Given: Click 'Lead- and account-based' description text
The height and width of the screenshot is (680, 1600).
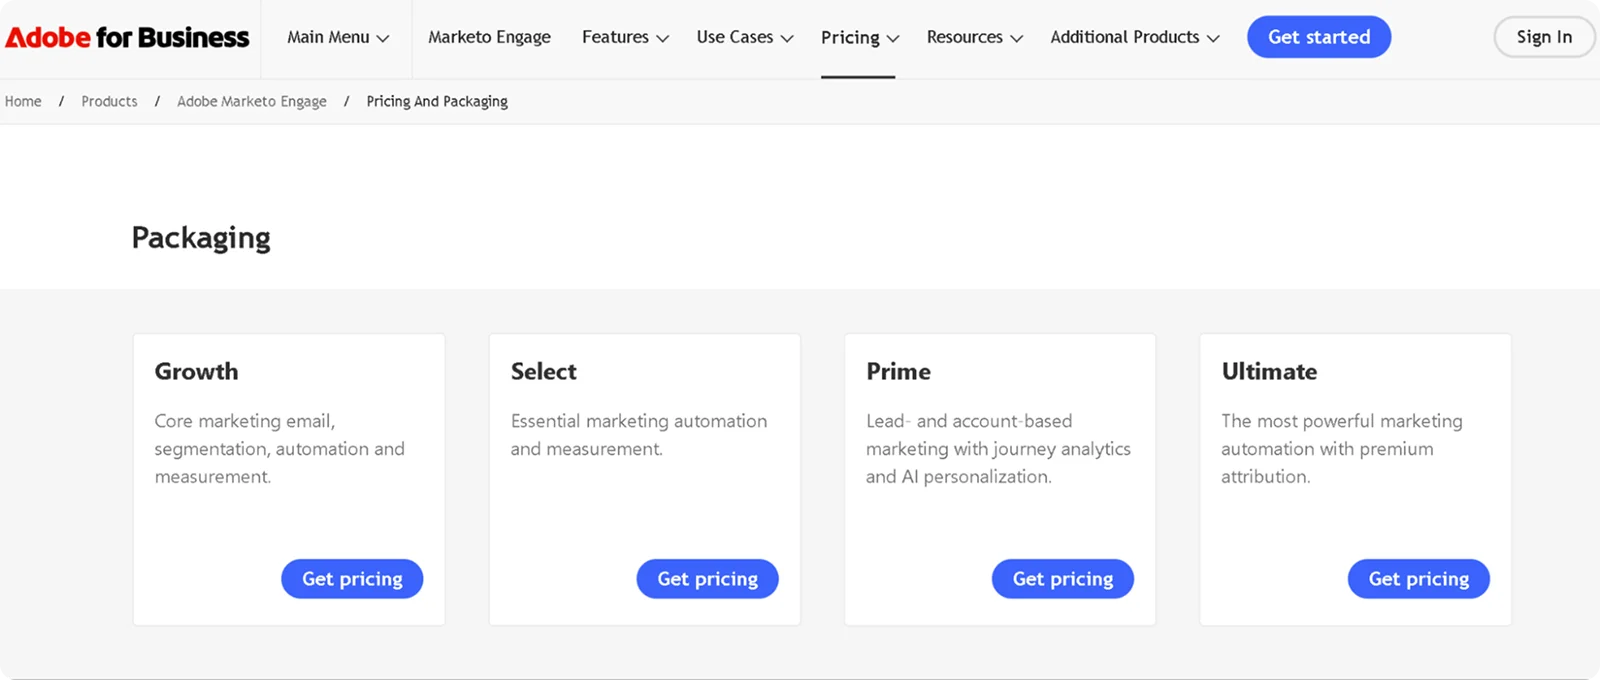Looking at the screenshot, I should (x=998, y=449).
